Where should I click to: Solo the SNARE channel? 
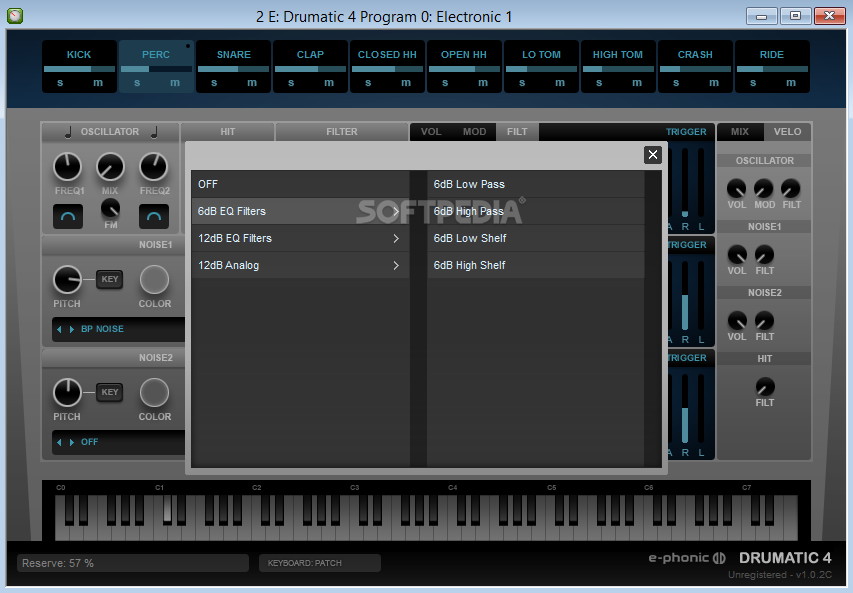(x=214, y=83)
